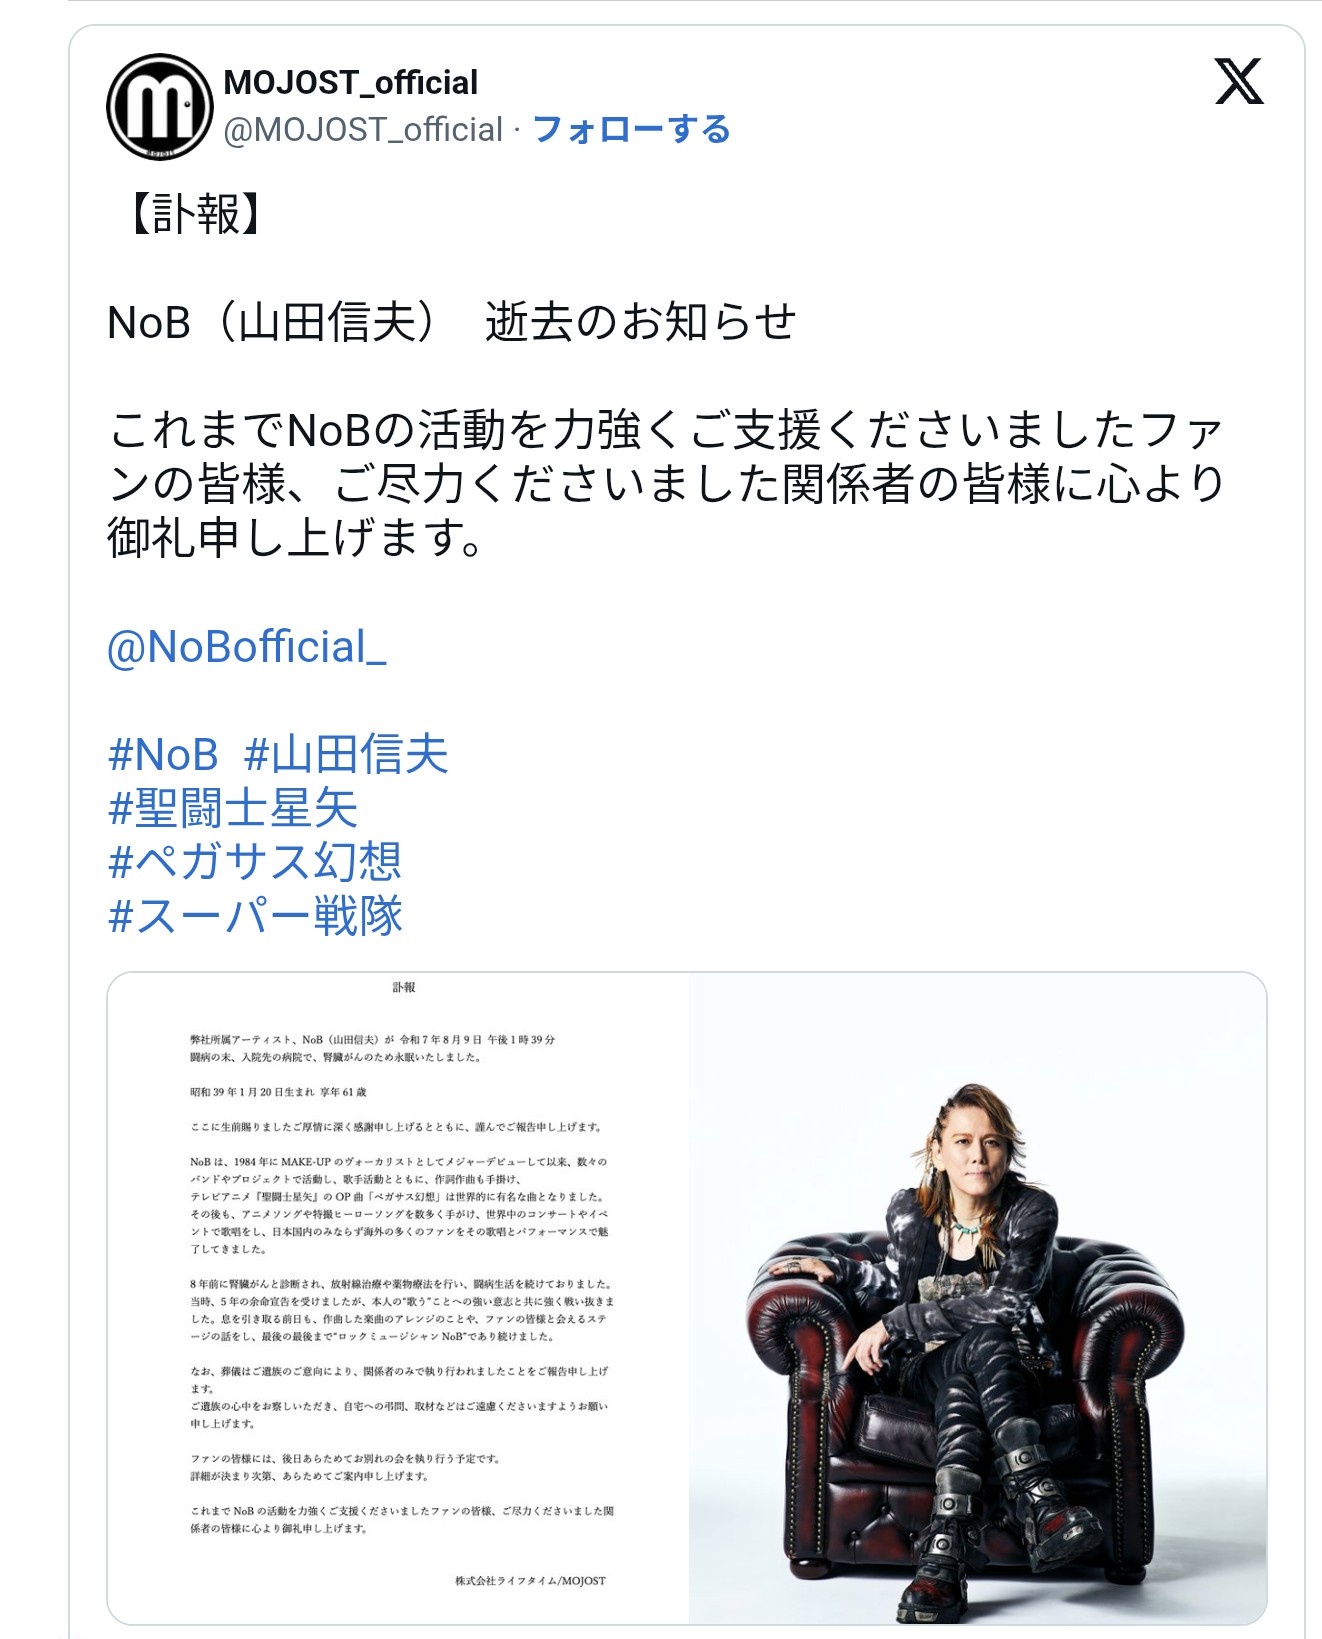Click the thank-you paragraph in the post
The height and width of the screenshot is (1639, 1322).
(666, 484)
